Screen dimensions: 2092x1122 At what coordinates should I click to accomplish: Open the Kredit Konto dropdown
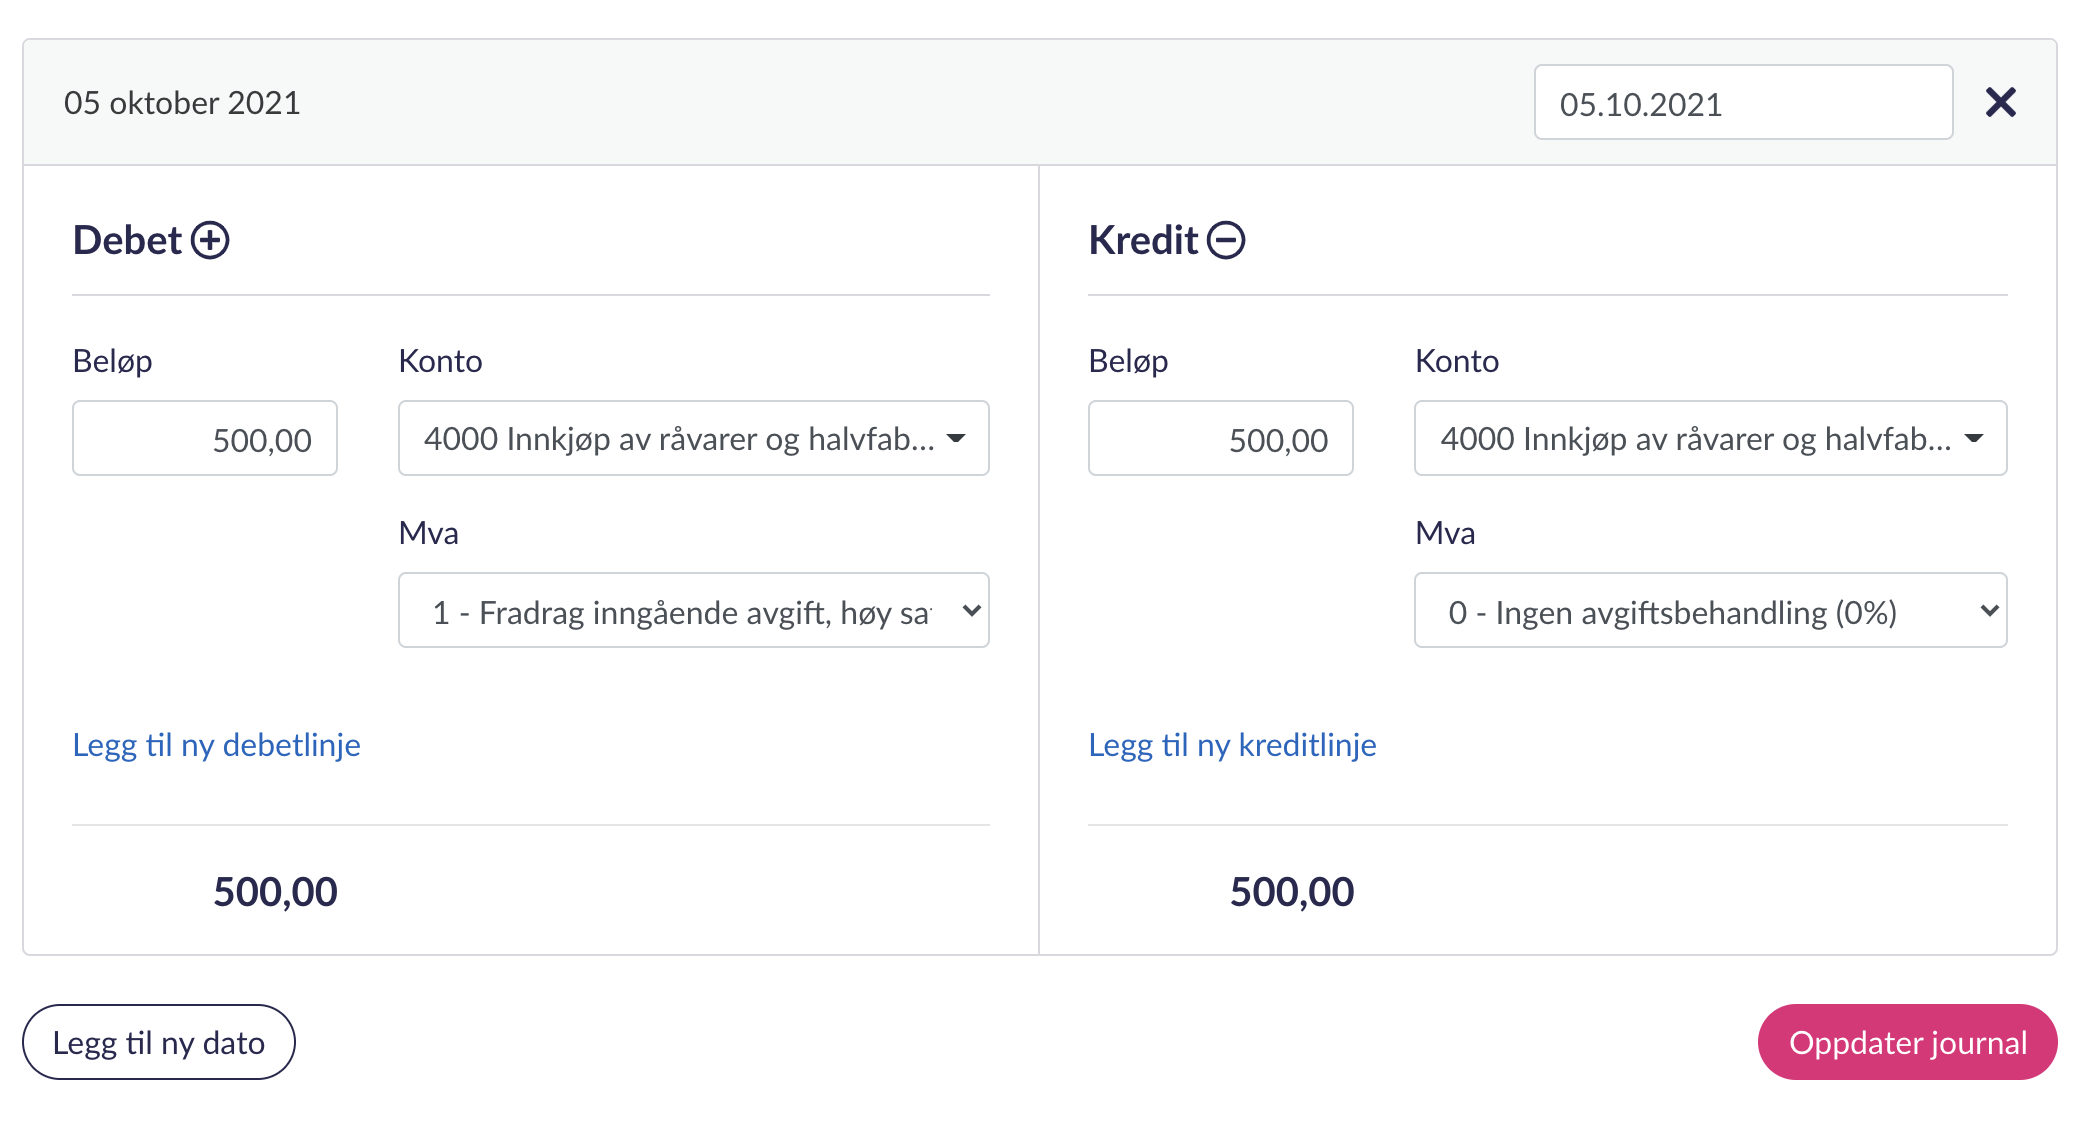1709,438
